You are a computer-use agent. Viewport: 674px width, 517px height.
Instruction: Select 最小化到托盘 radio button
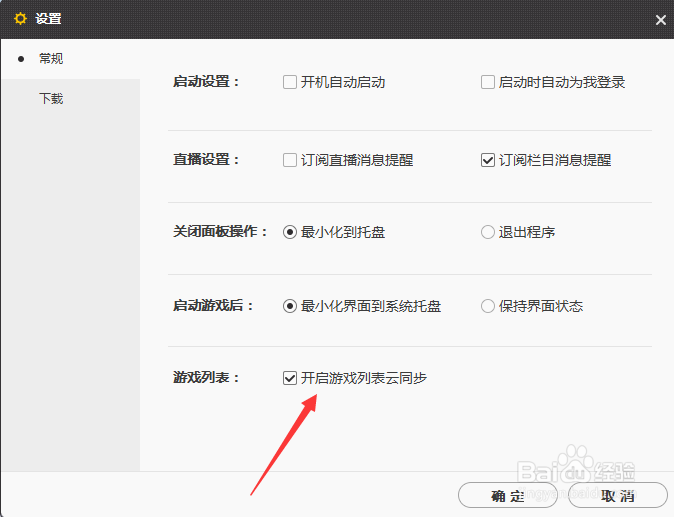290,232
